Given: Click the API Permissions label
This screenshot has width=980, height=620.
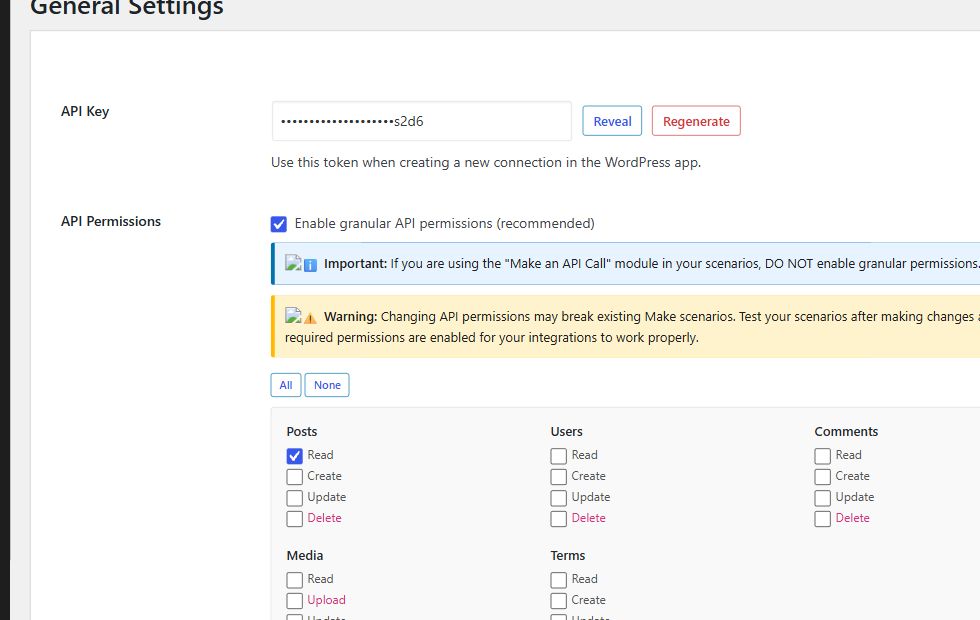Looking at the screenshot, I should point(111,221).
